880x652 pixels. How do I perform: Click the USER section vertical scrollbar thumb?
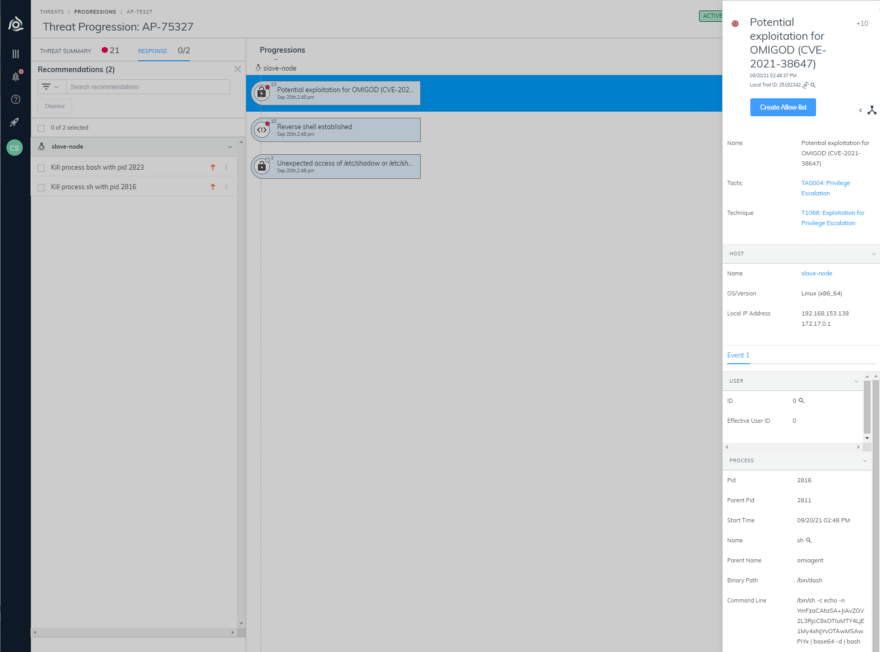click(x=867, y=406)
